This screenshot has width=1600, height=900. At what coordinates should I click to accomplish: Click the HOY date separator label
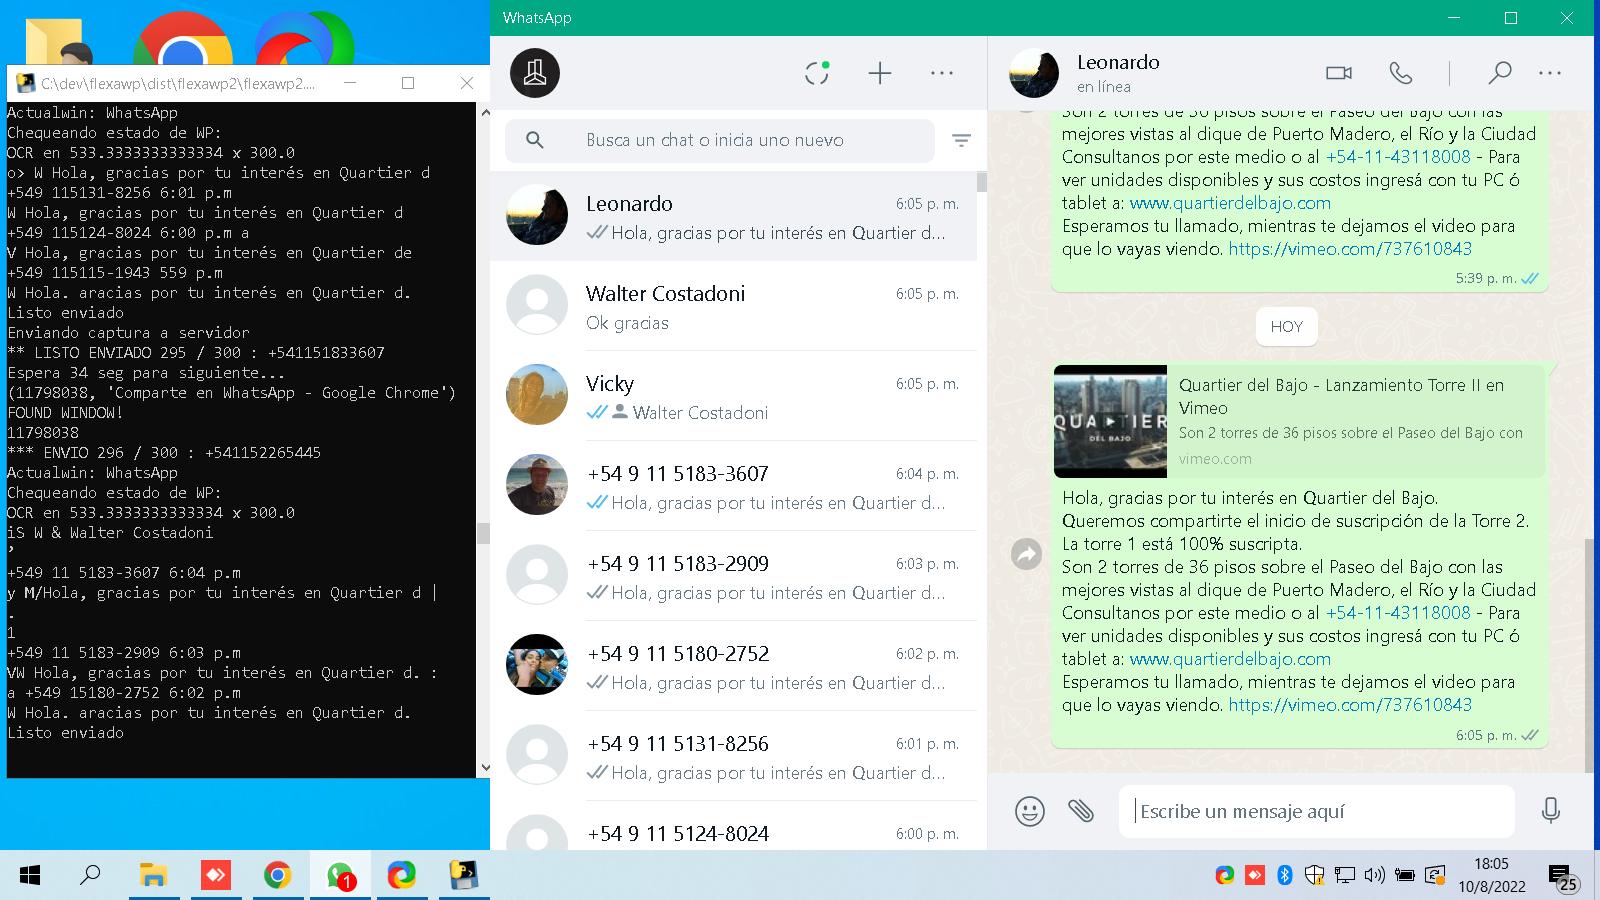pyautogui.click(x=1287, y=327)
